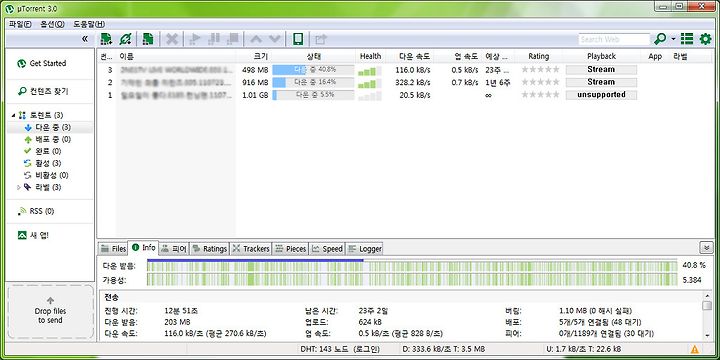
Task: Sort by Health column header
Action: (x=370, y=56)
